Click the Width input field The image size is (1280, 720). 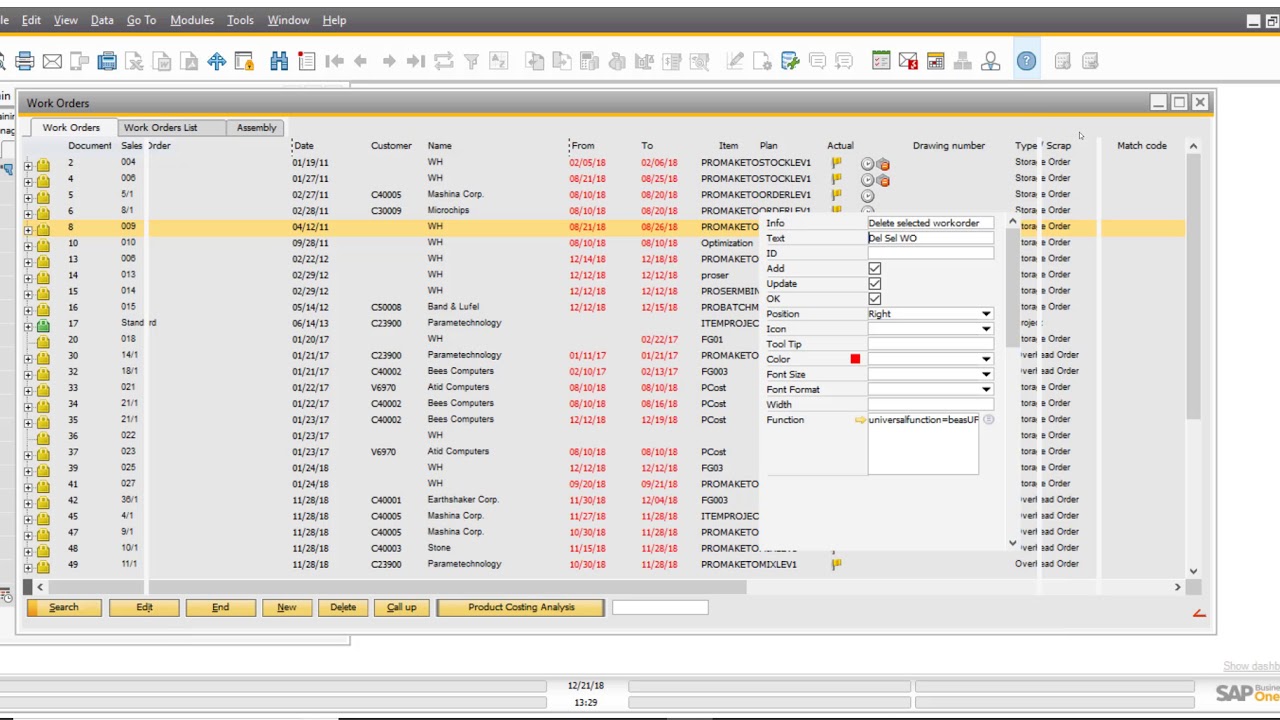[x=930, y=405]
